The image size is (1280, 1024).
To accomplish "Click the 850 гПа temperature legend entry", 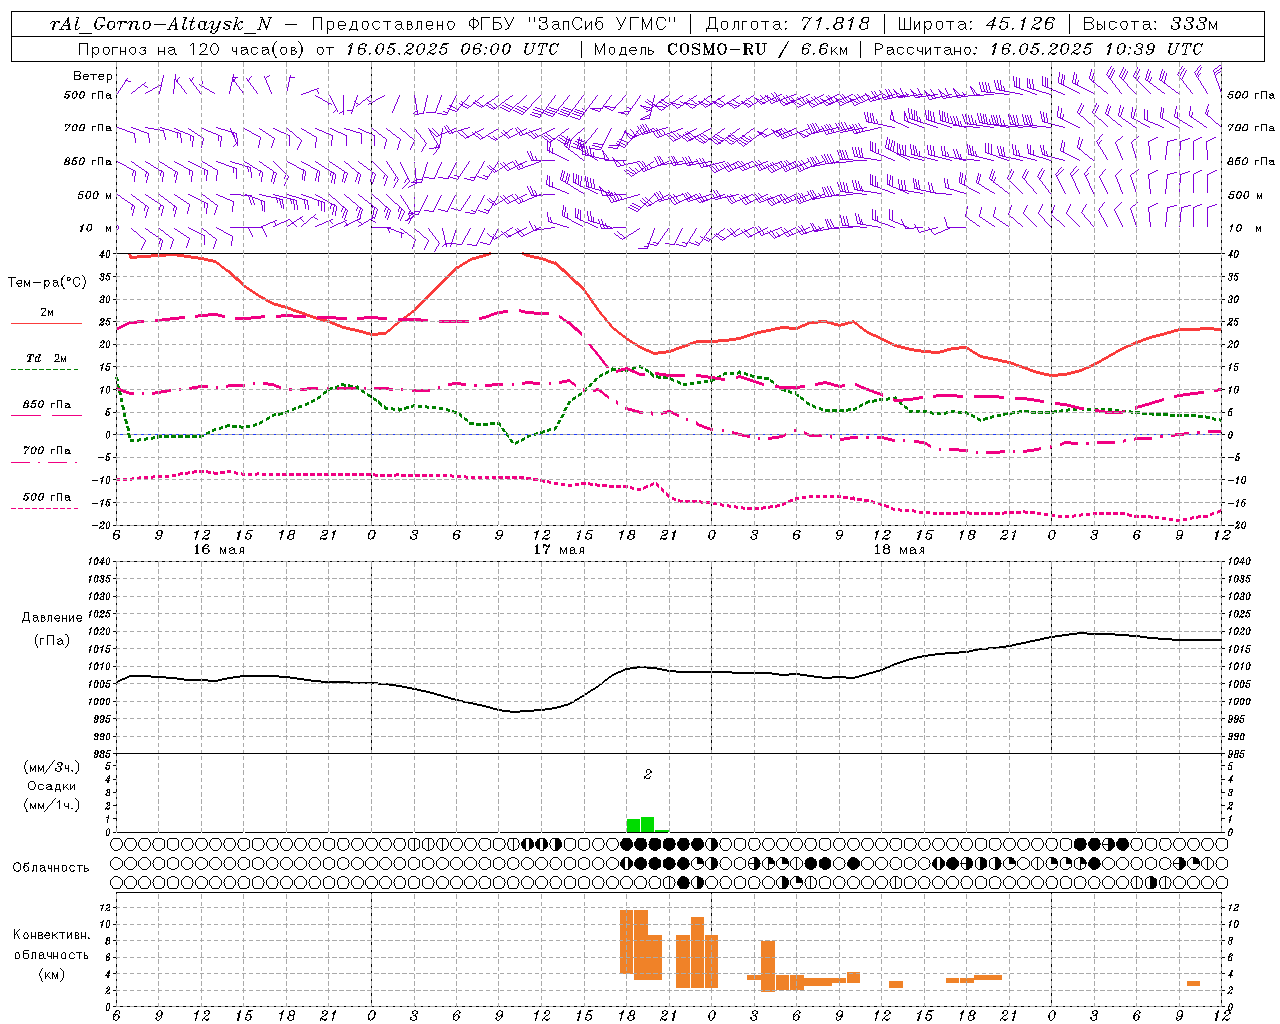I will click(47, 405).
